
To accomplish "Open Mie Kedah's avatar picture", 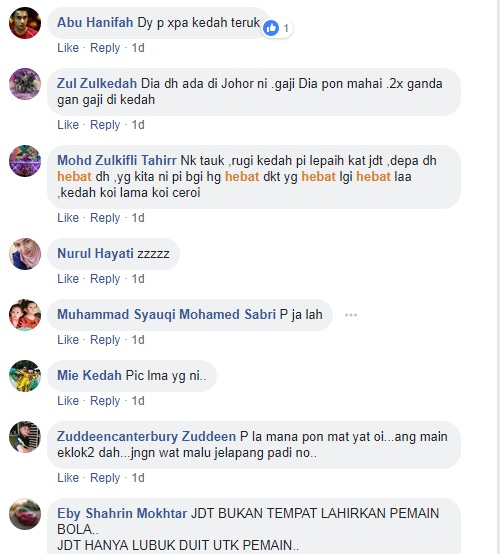I will tap(25, 376).
